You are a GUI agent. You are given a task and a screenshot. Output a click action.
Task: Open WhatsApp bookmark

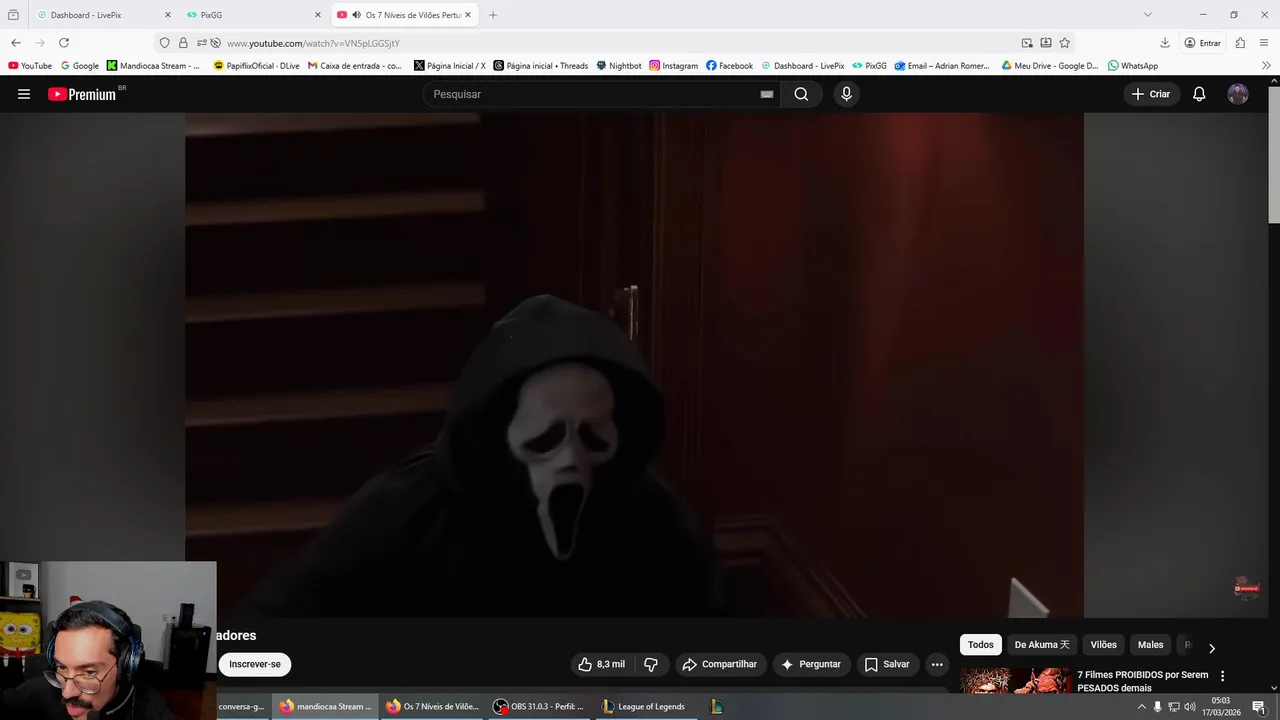[x=1133, y=66]
